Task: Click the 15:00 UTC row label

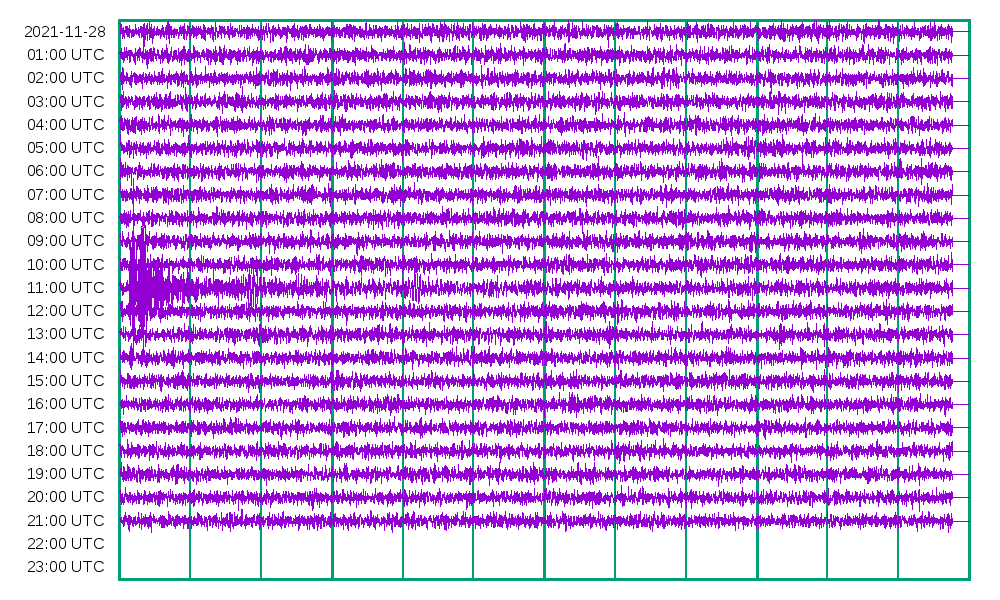Action: (x=65, y=381)
